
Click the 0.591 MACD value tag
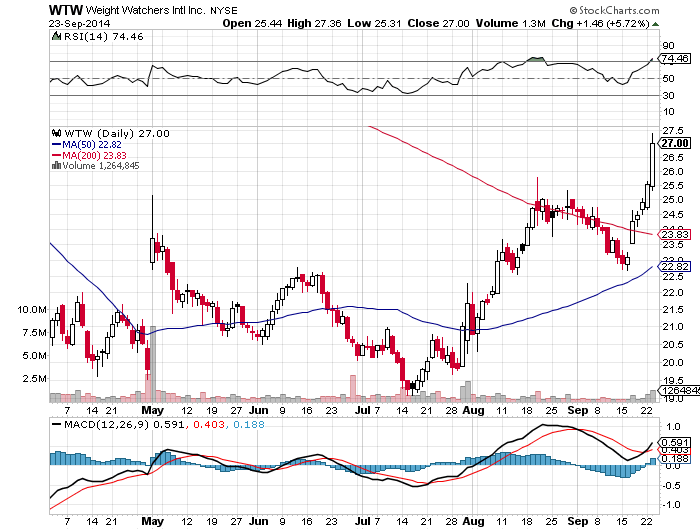[675, 442]
